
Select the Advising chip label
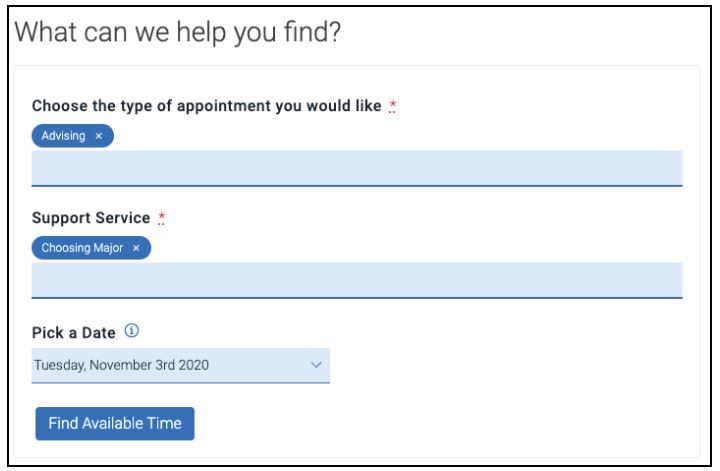click(x=64, y=136)
